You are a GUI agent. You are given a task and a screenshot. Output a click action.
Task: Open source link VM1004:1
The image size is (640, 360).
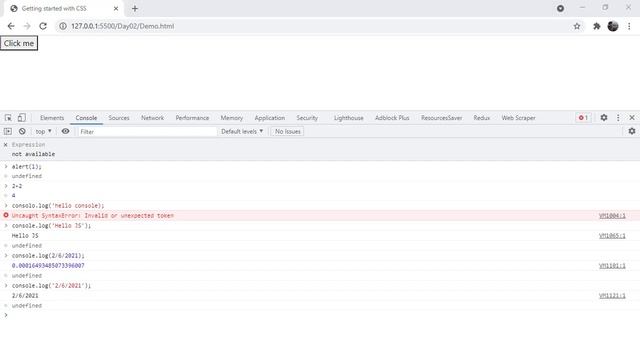(x=612, y=216)
